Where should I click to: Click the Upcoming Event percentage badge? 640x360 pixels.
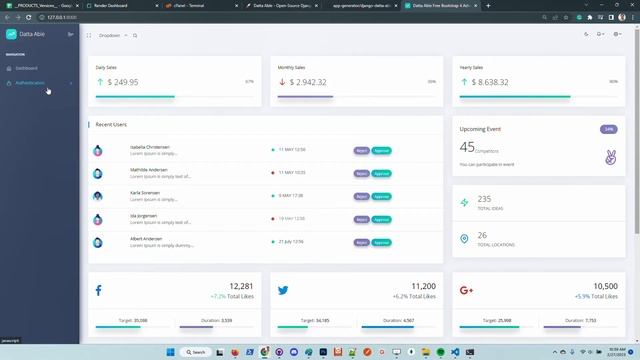(x=609, y=129)
